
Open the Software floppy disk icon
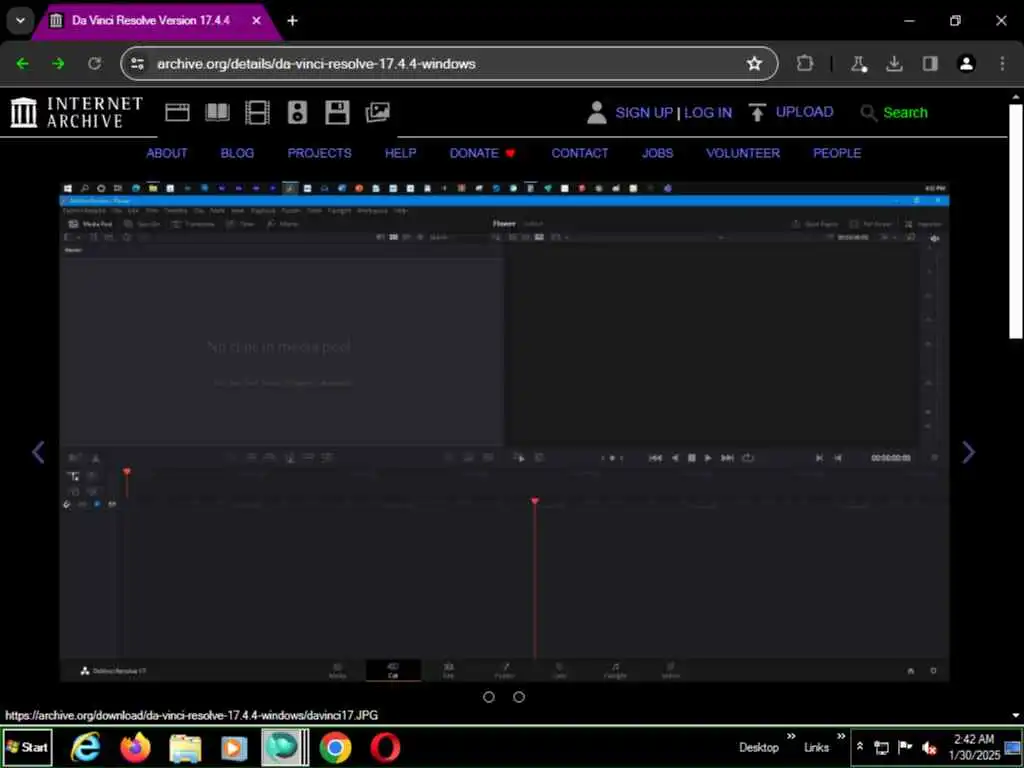[x=337, y=112]
